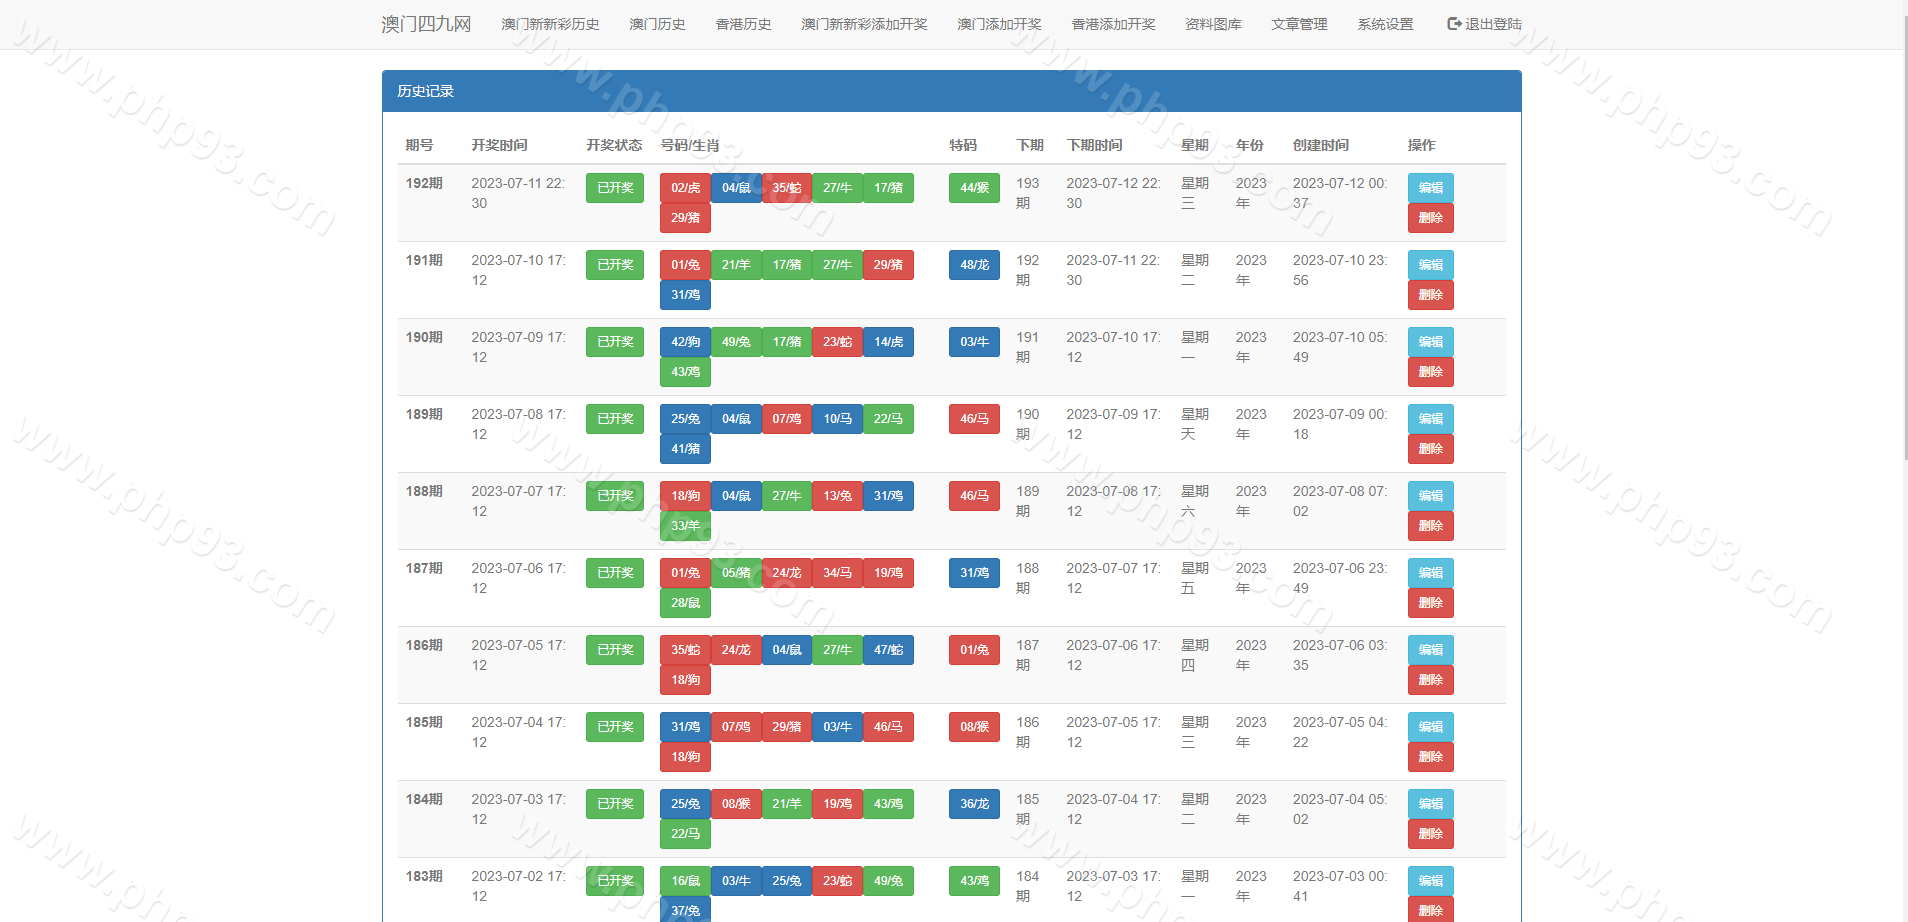Navigate to 澳门添加开奖
This screenshot has width=1908, height=922.
click(x=999, y=24)
